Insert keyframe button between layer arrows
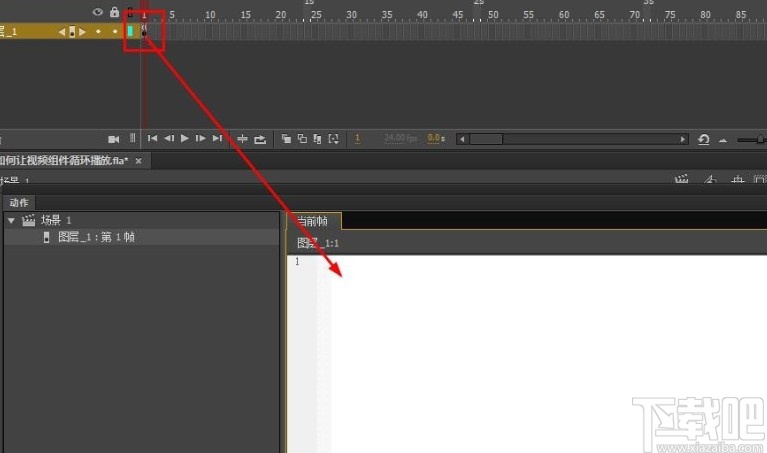Viewport: 767px width, 453px height. coord(72,32)
